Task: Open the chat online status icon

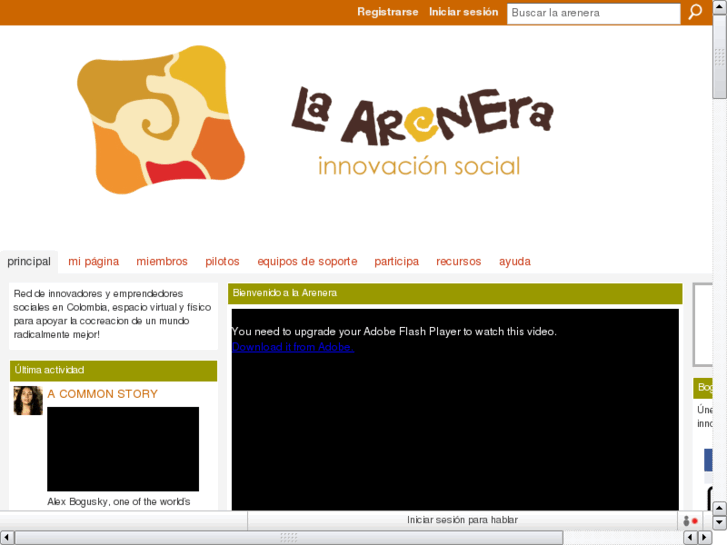Action: pos(690,521)
